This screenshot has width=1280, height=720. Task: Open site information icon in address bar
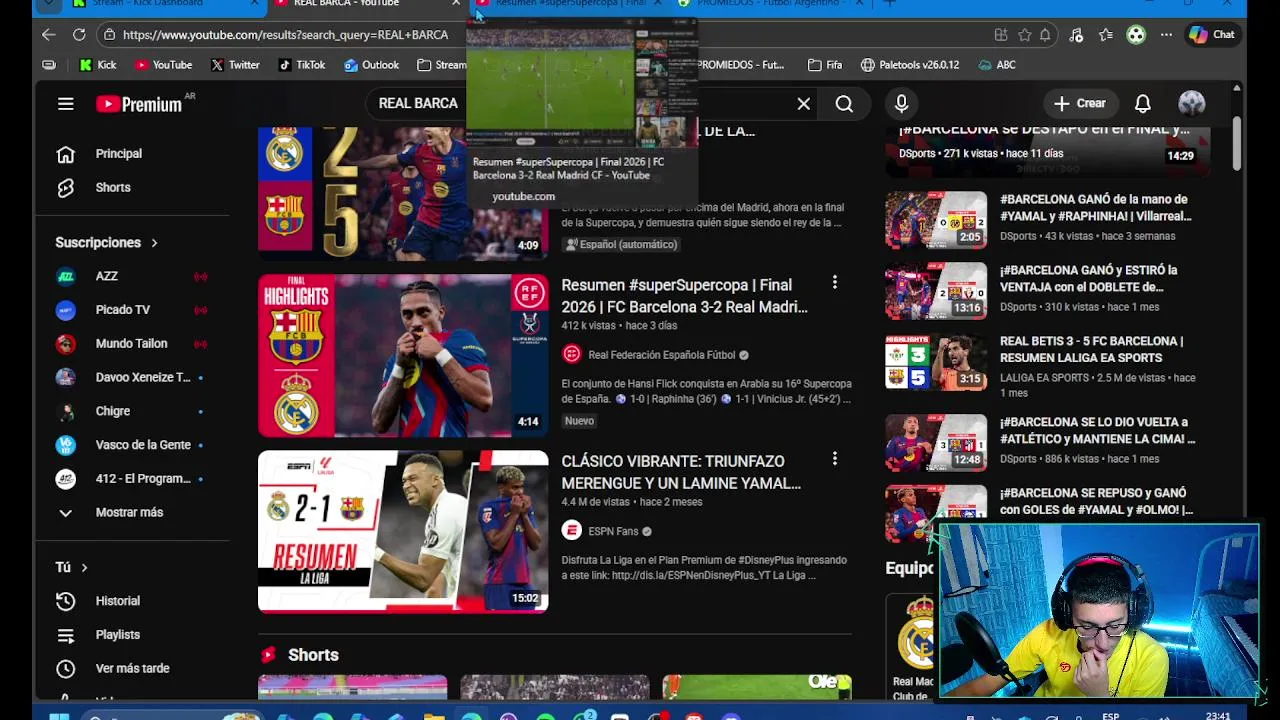109,34
